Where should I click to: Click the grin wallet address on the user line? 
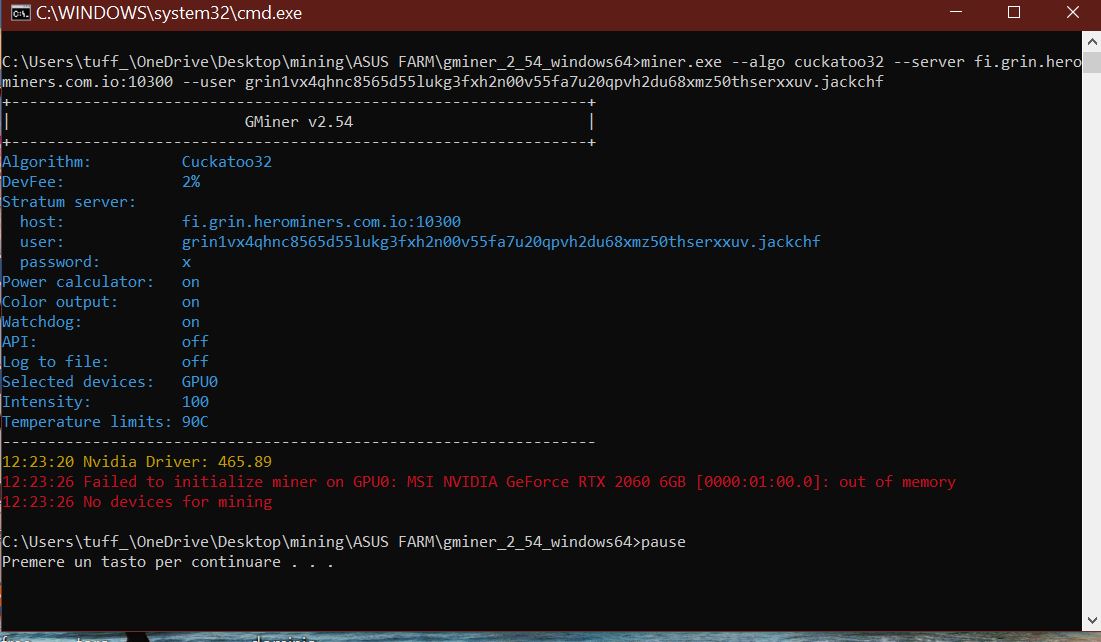pos(501,242)
